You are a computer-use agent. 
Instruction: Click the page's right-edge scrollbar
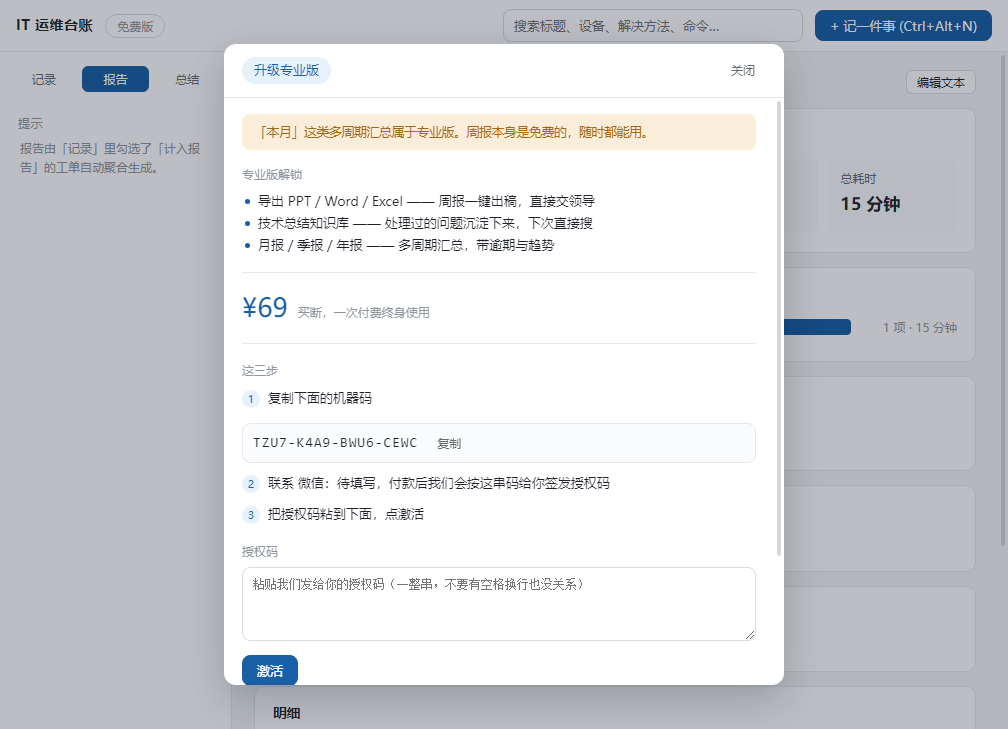(x=1004, y=300)
